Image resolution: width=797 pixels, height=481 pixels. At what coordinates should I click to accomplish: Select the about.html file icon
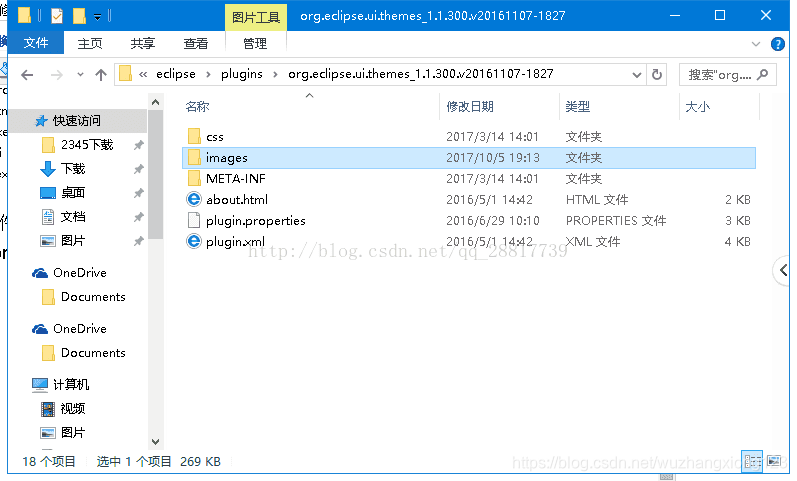pos(194,199)
